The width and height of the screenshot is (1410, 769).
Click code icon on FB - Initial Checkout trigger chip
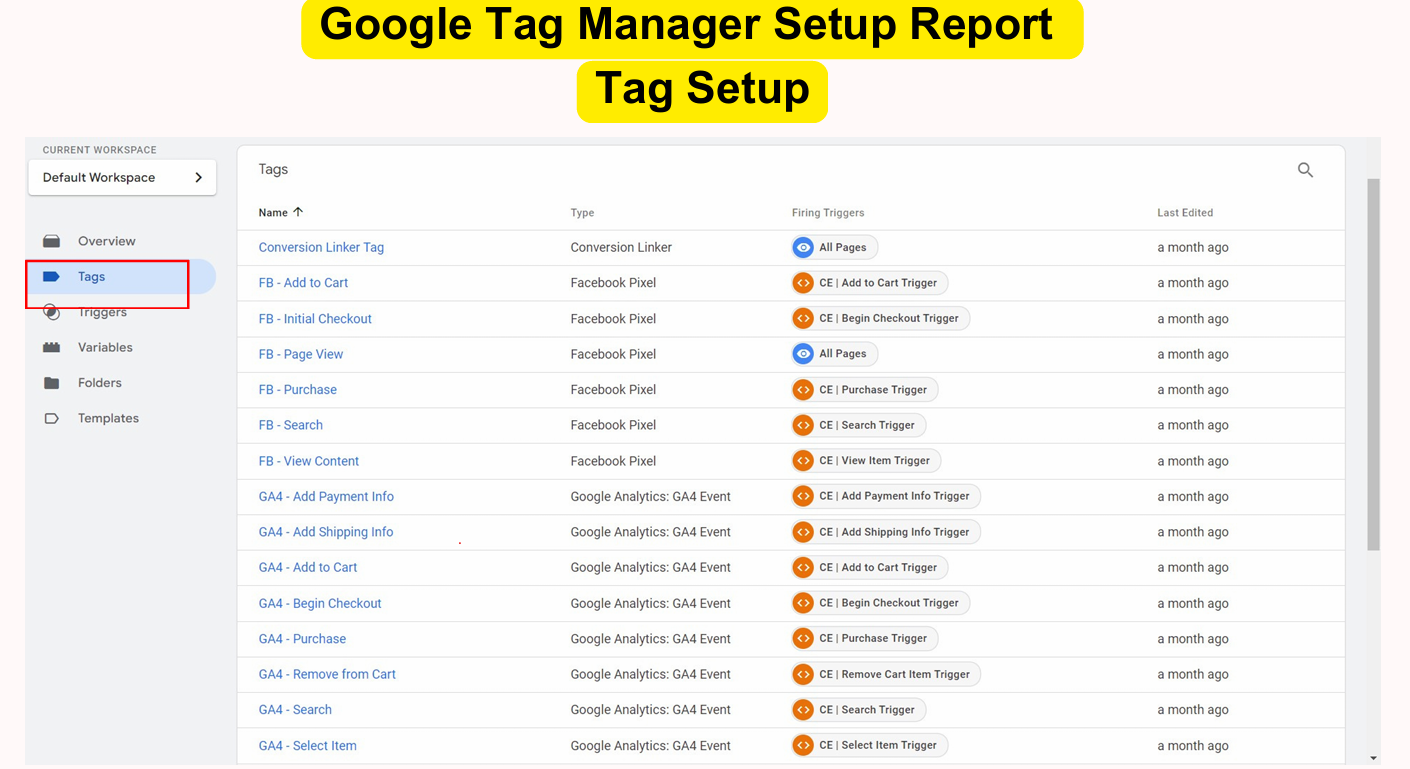803,318
